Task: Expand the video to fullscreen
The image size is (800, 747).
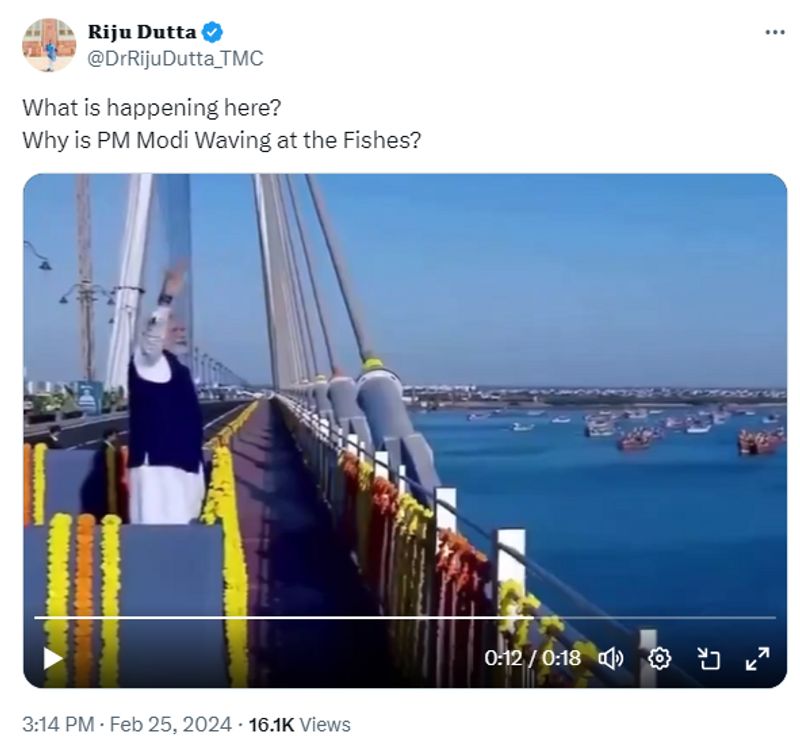Action: click(x=758, y=658)
